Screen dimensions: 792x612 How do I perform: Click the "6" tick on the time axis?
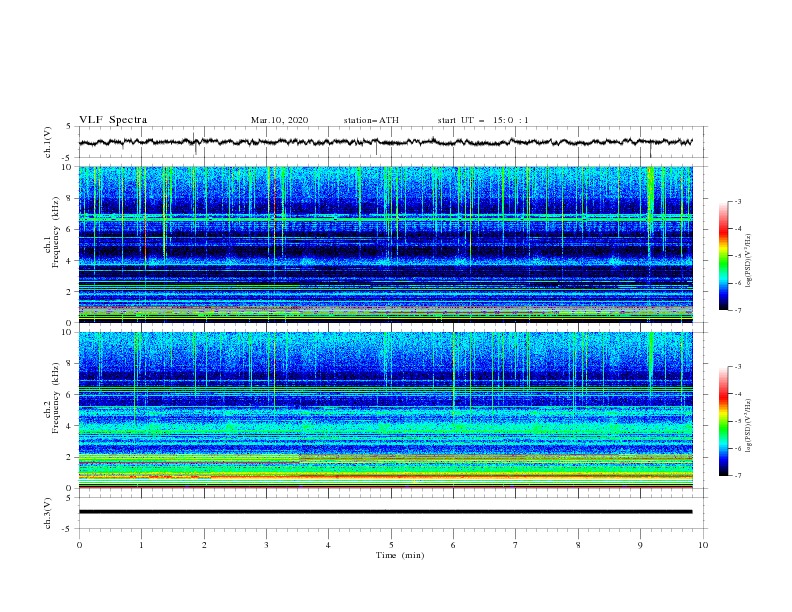click(x=453, y=545)
